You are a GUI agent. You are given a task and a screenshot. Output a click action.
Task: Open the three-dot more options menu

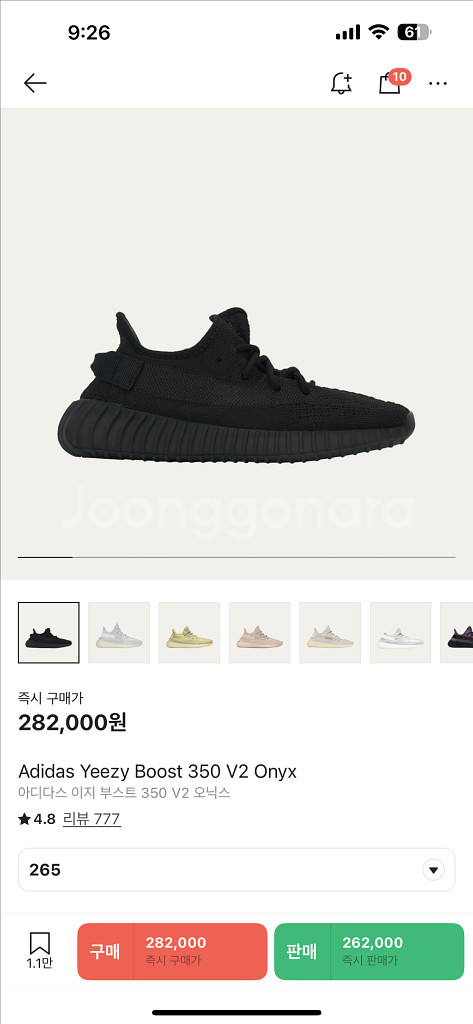tap(438, 83)
